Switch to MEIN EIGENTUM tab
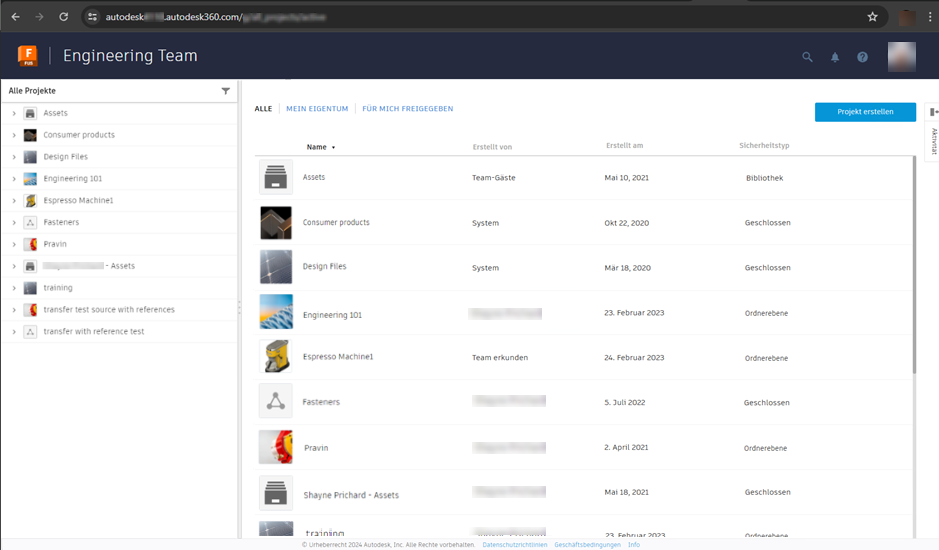 (317, 108)
